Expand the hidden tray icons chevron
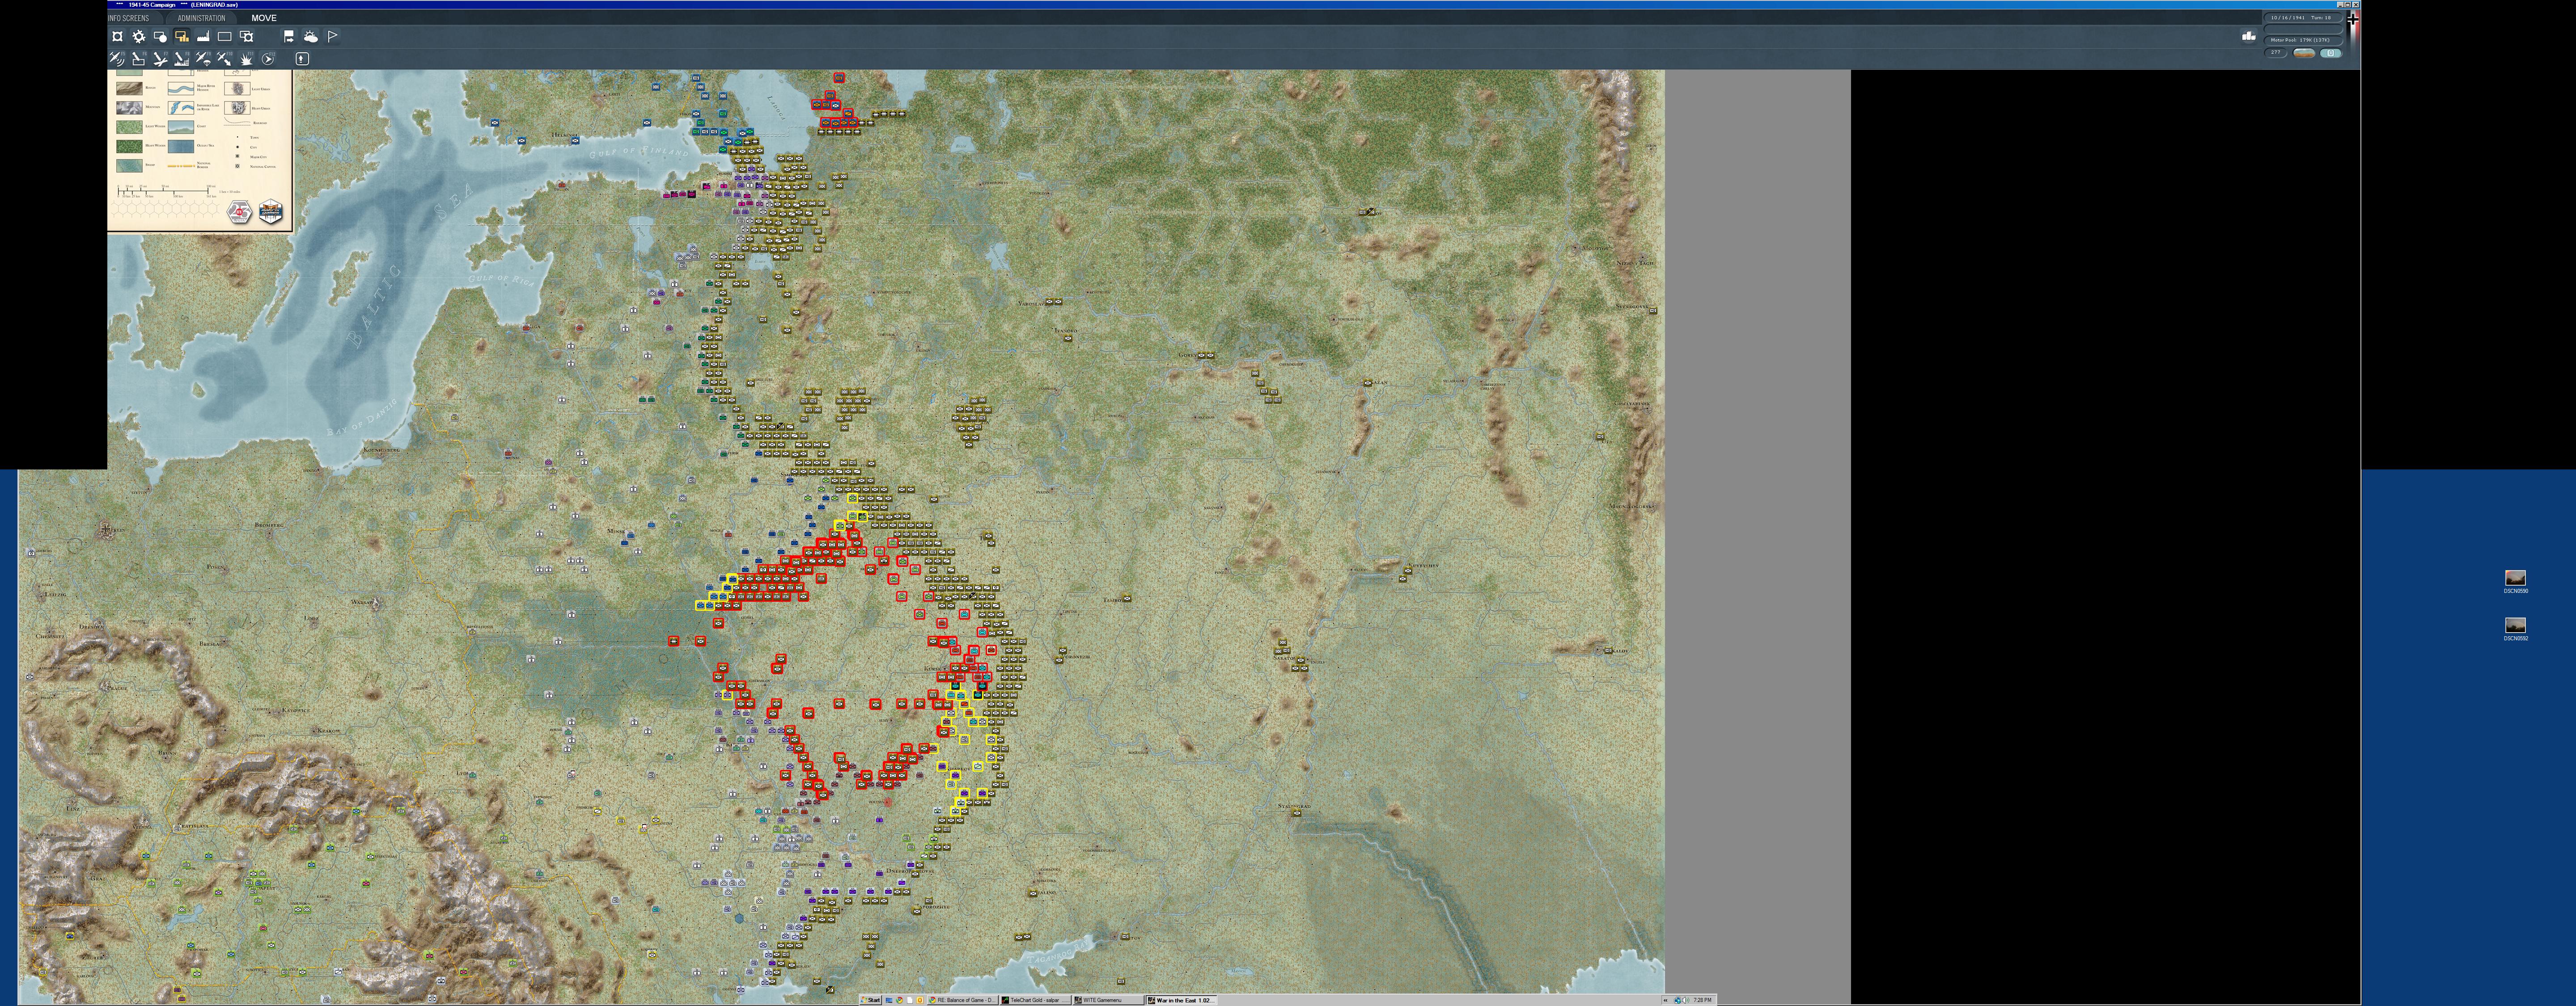The image size is (2576, 1006). pyautogui.click(x=1666, y=1000)
